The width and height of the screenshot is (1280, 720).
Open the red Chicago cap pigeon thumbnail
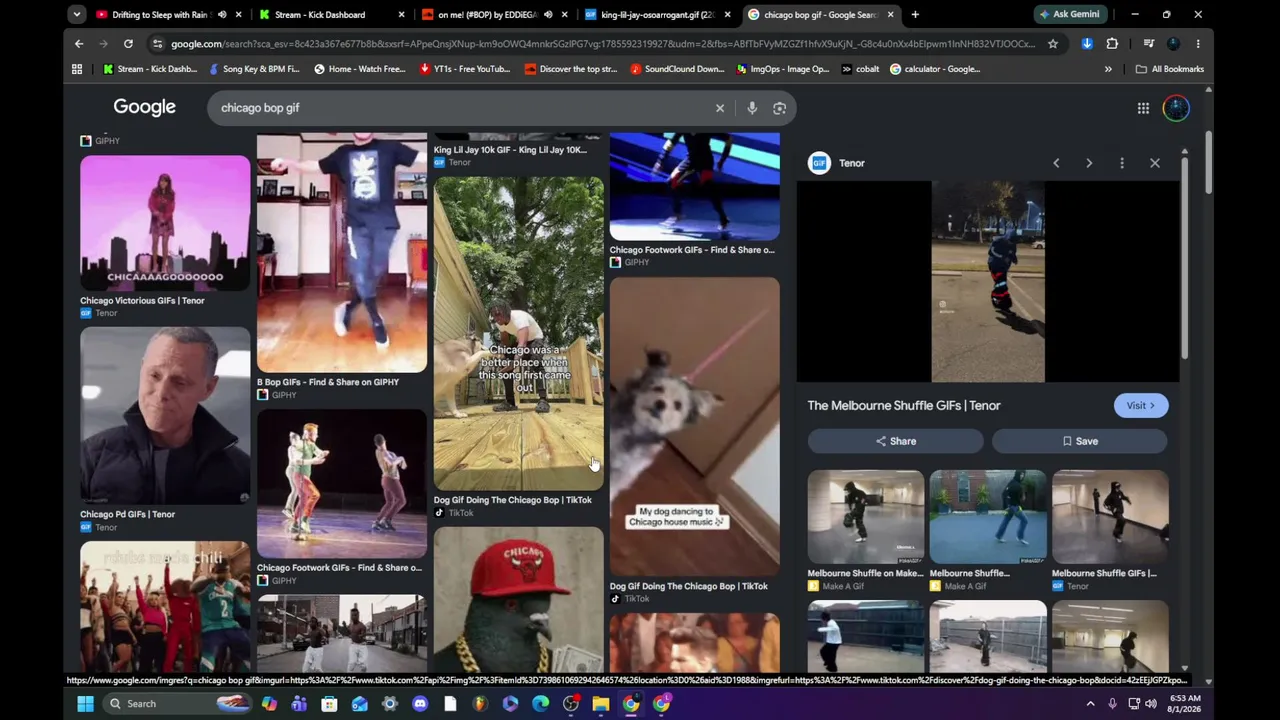click(519, 600)
